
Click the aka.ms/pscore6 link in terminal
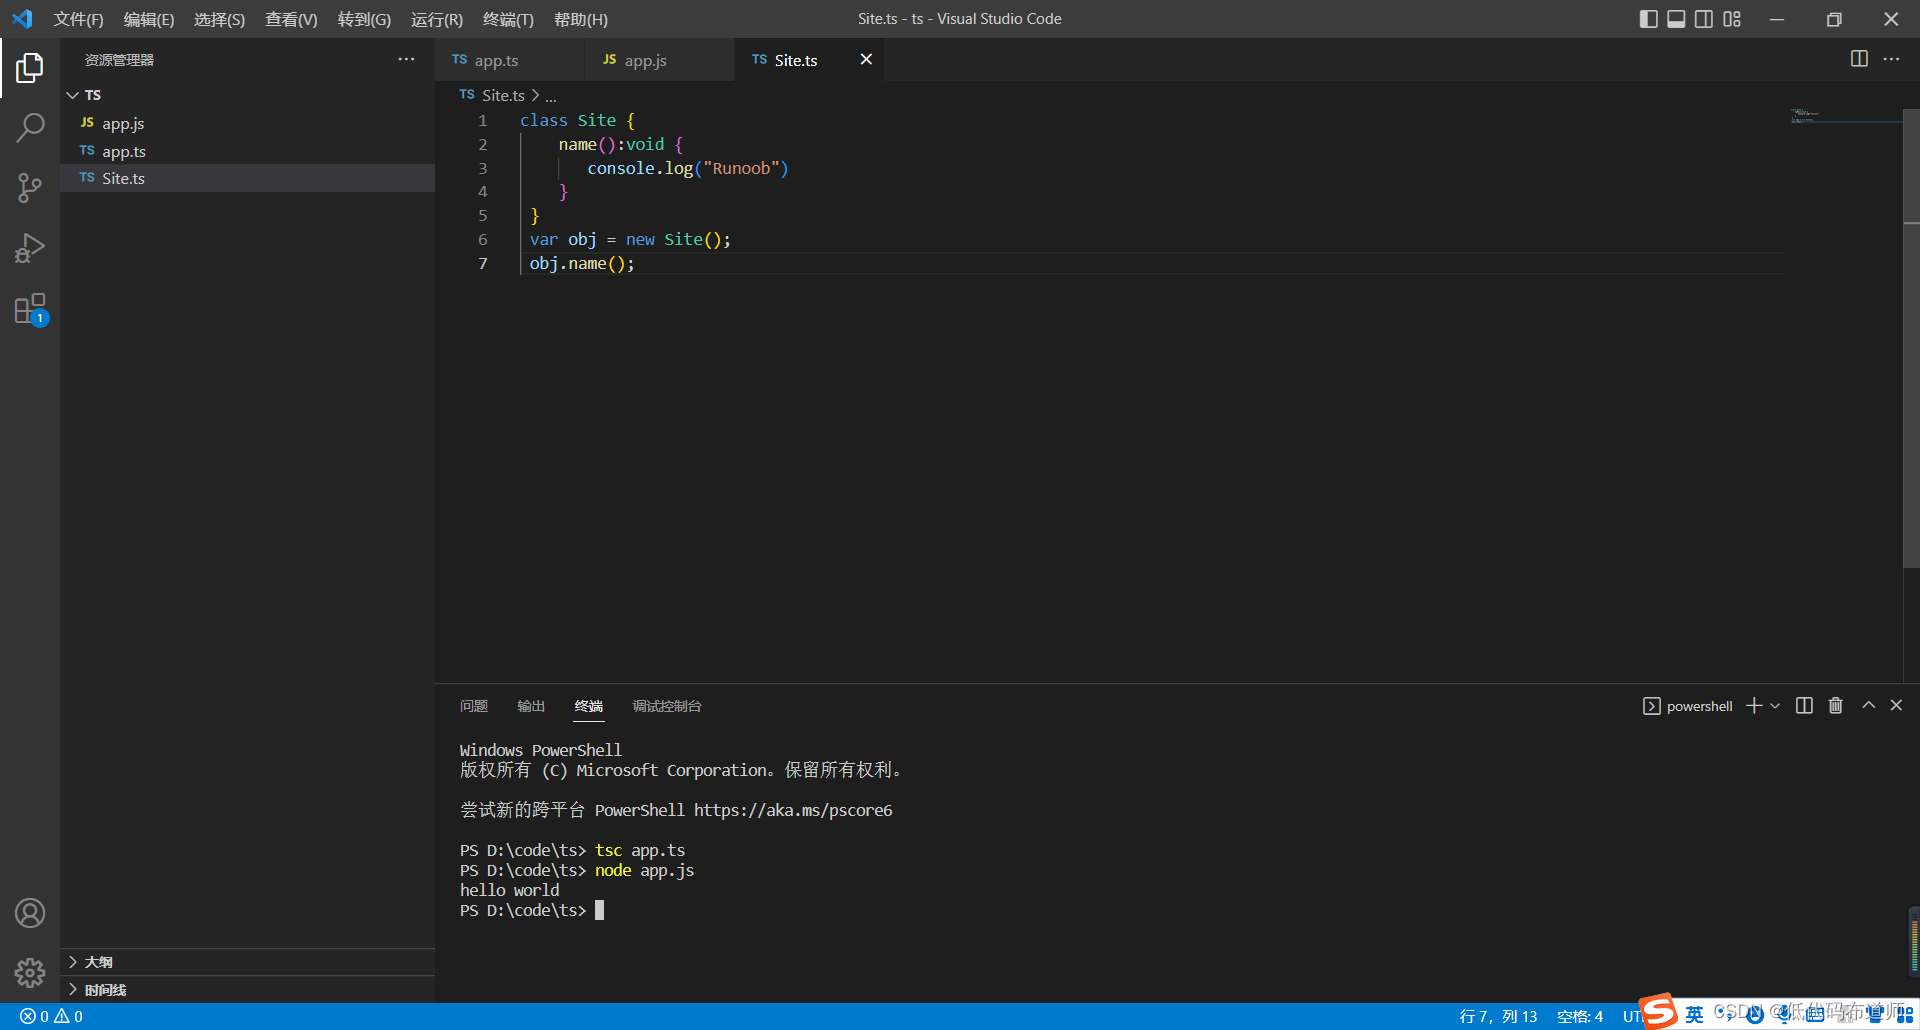pos(793,810)
